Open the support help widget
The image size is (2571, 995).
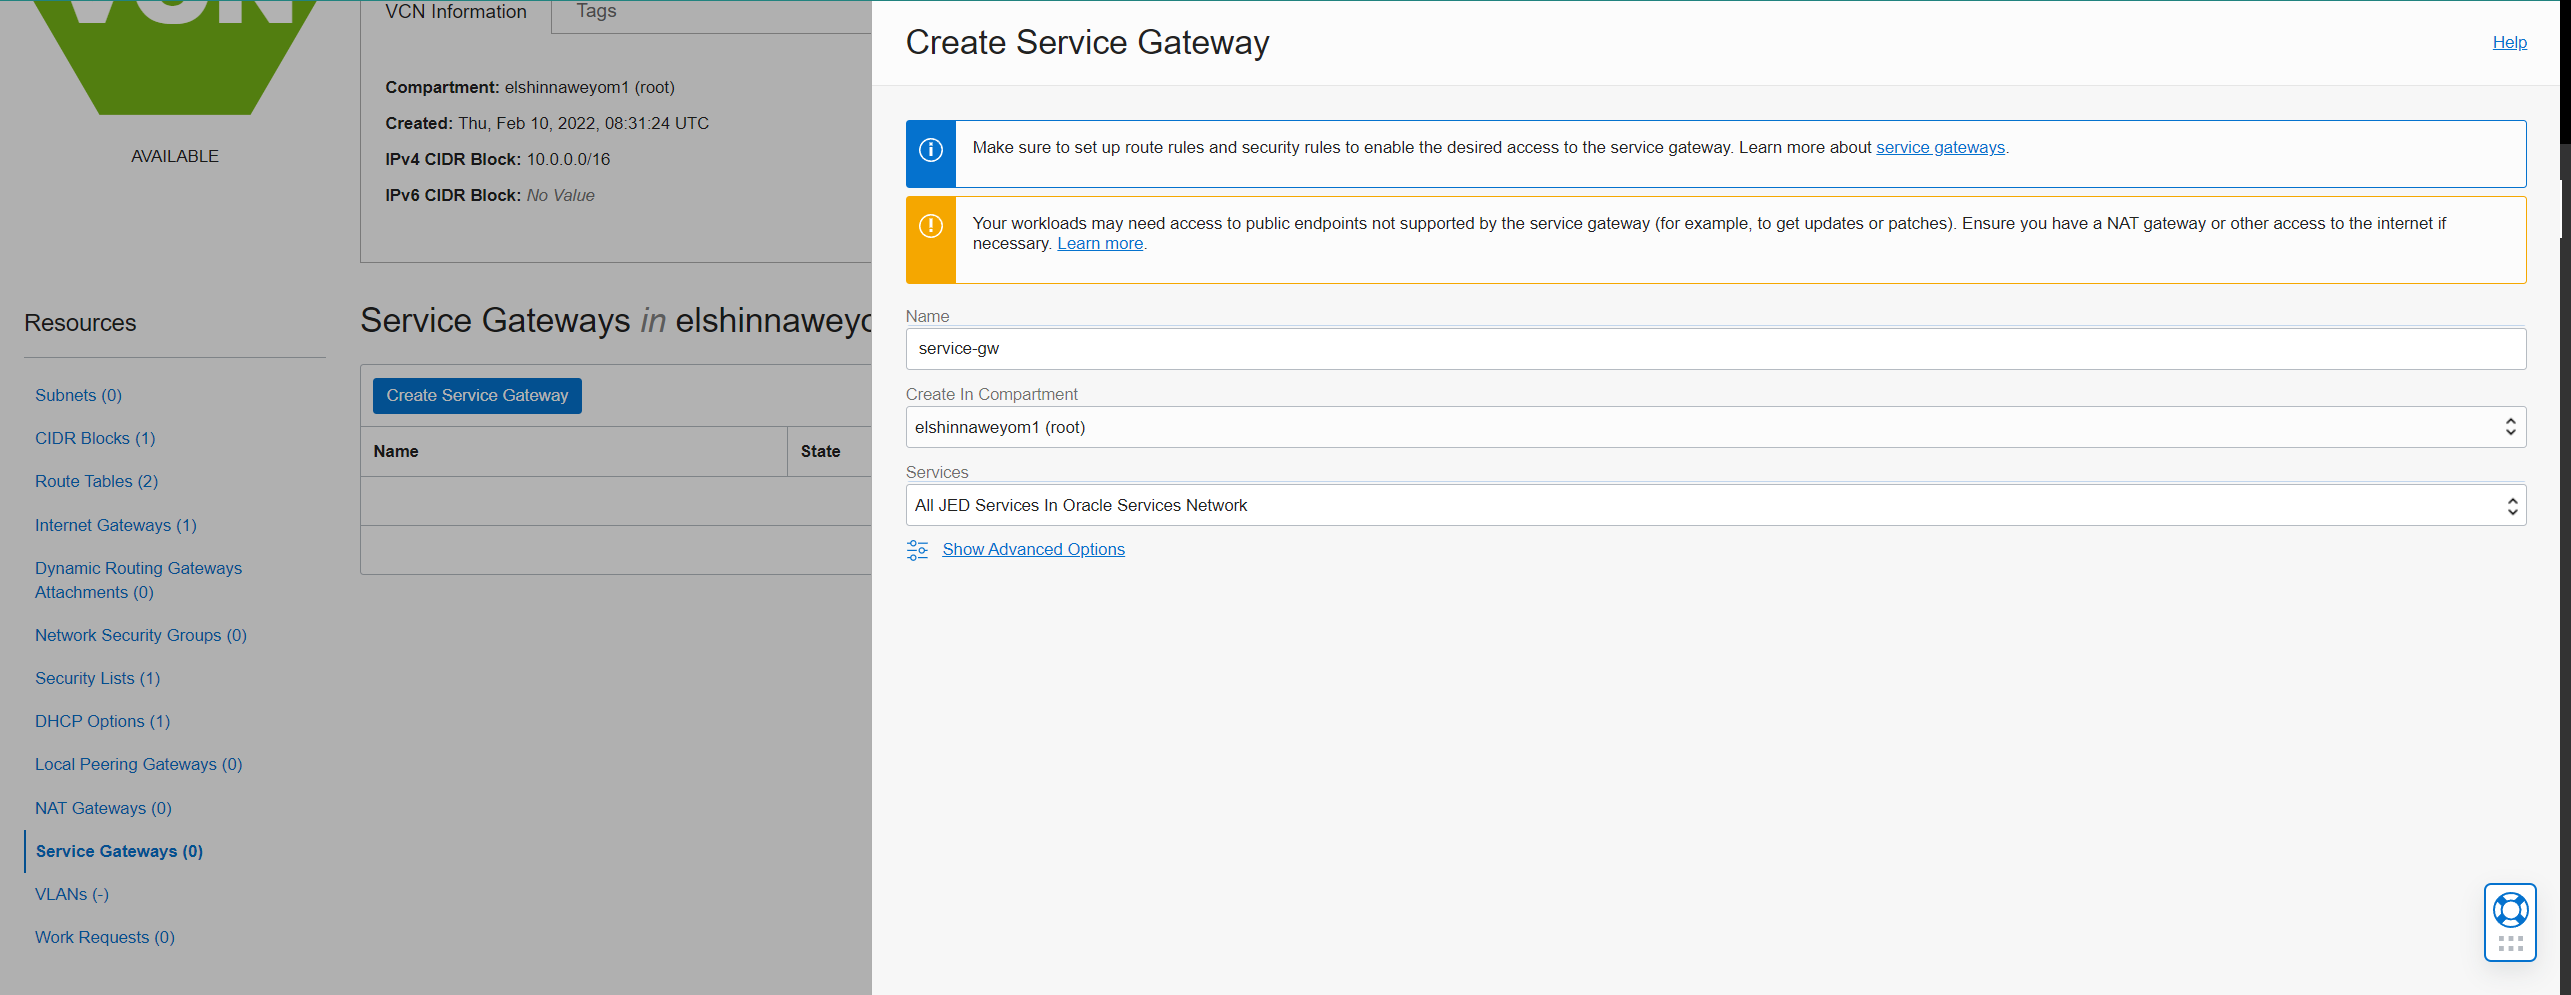2509,911
